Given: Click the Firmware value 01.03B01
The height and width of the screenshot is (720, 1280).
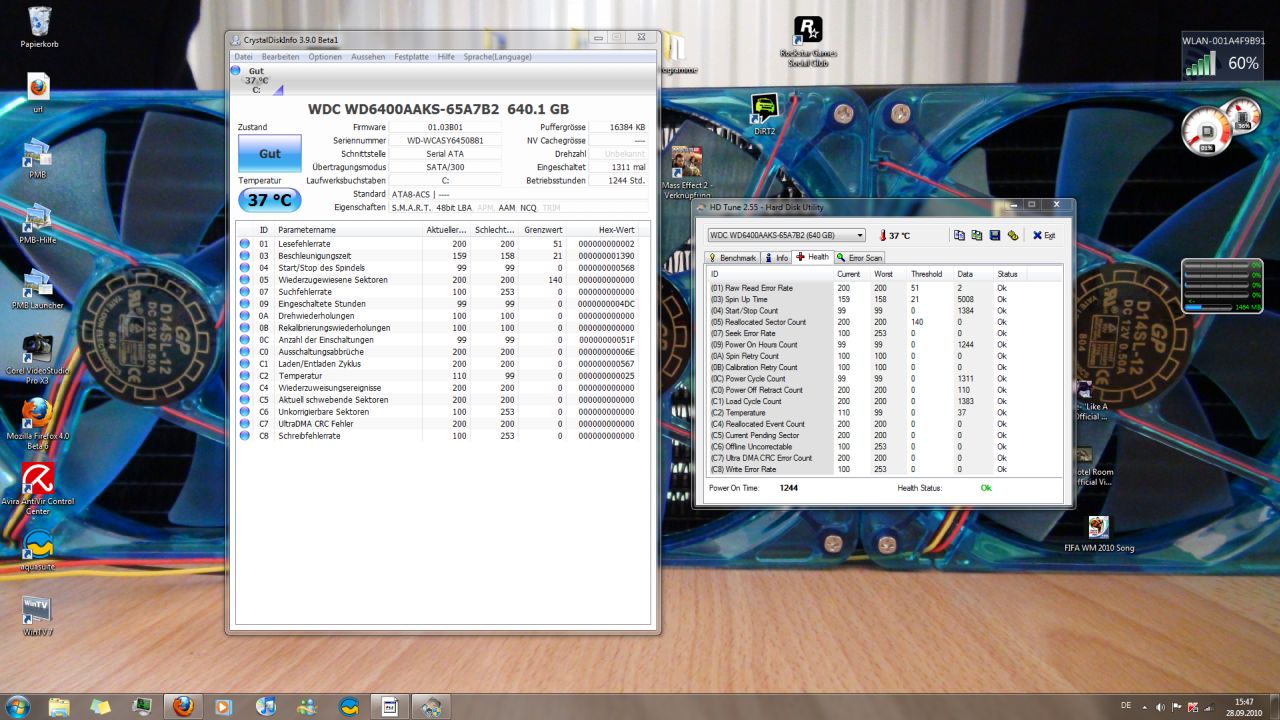Looking at the screenshot, I should point(445,127).
